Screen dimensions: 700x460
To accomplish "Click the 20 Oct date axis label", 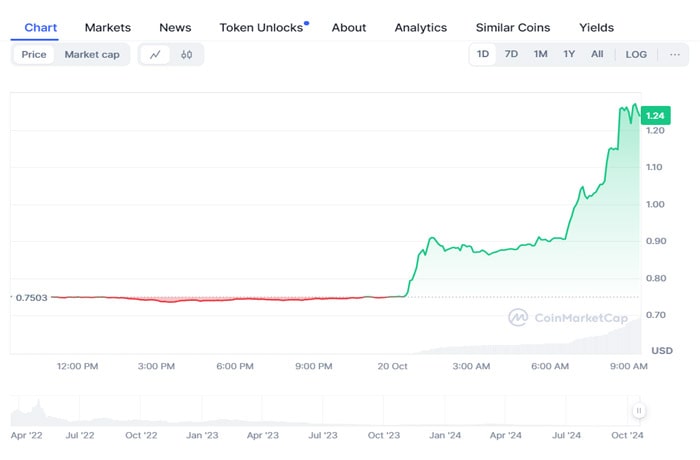I will point(392,366).
